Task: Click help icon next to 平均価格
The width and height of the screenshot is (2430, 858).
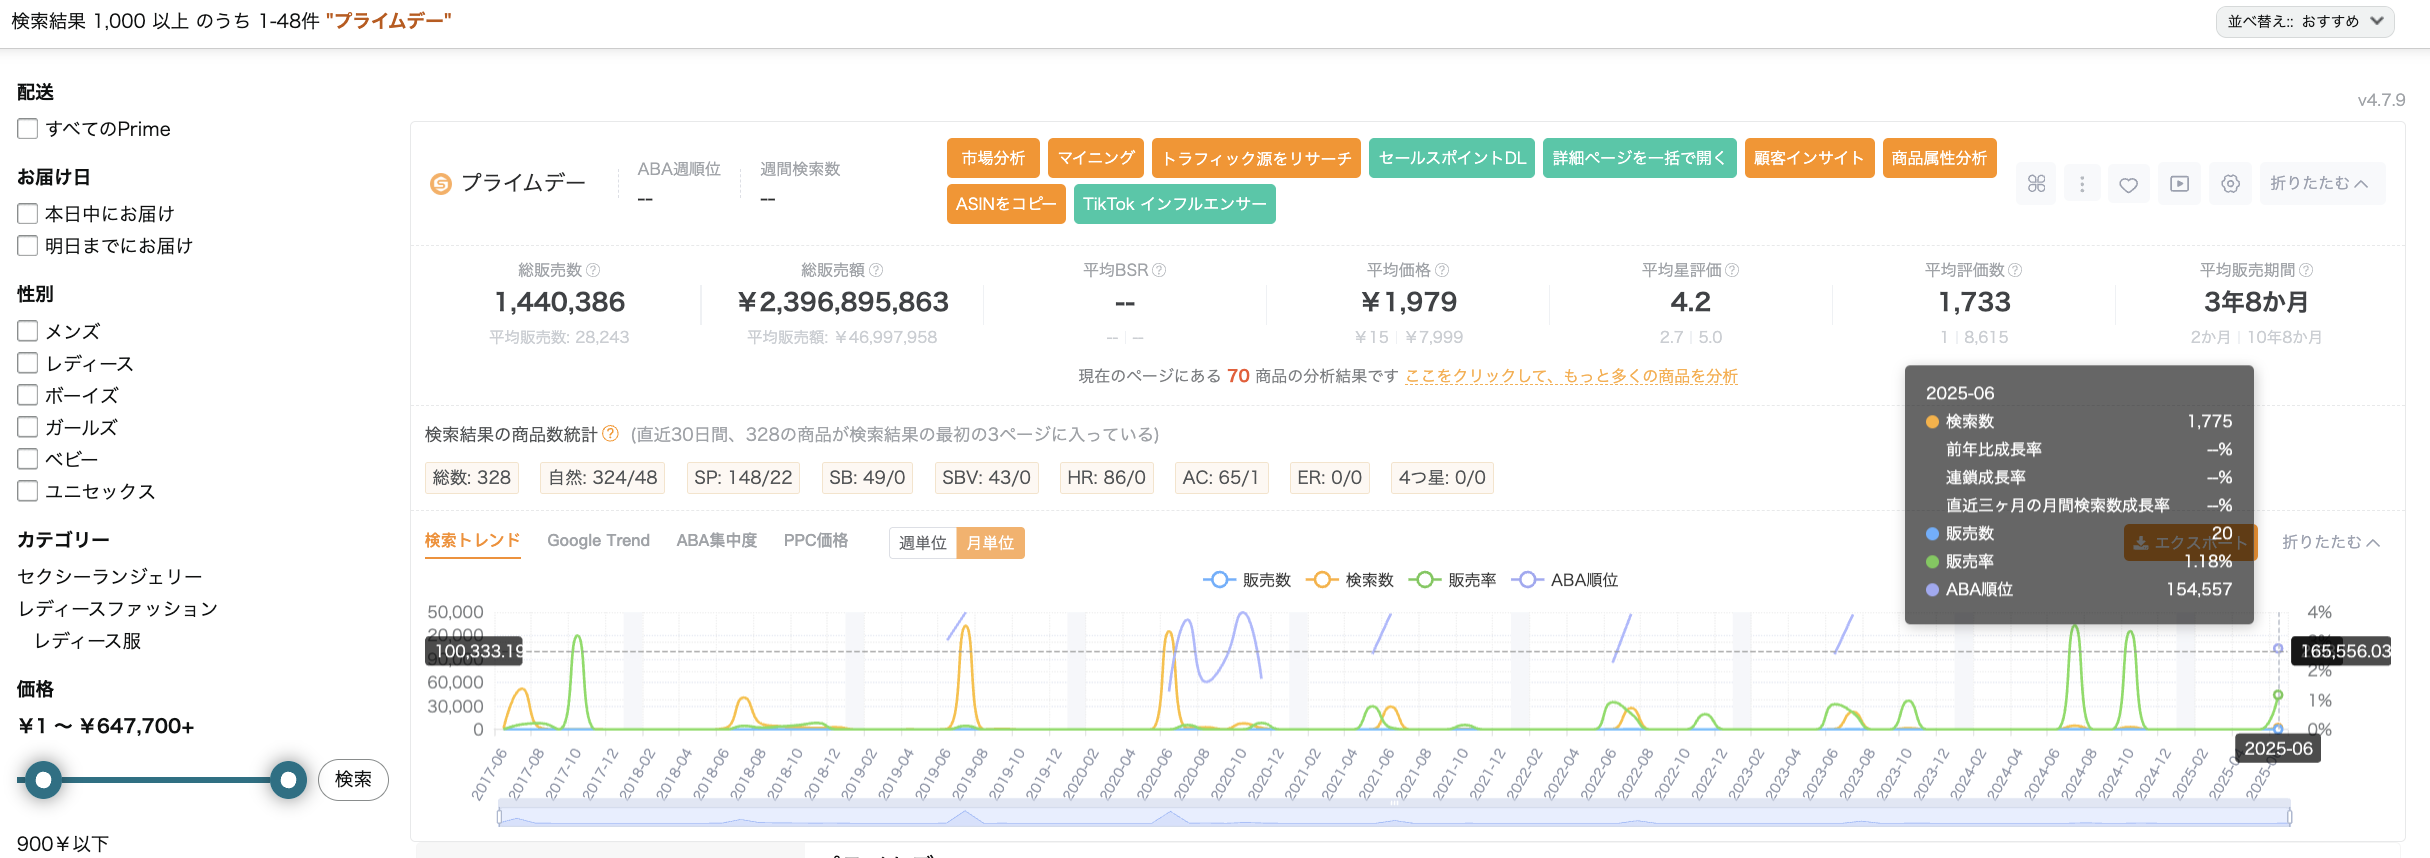Action: point(1442,270)
